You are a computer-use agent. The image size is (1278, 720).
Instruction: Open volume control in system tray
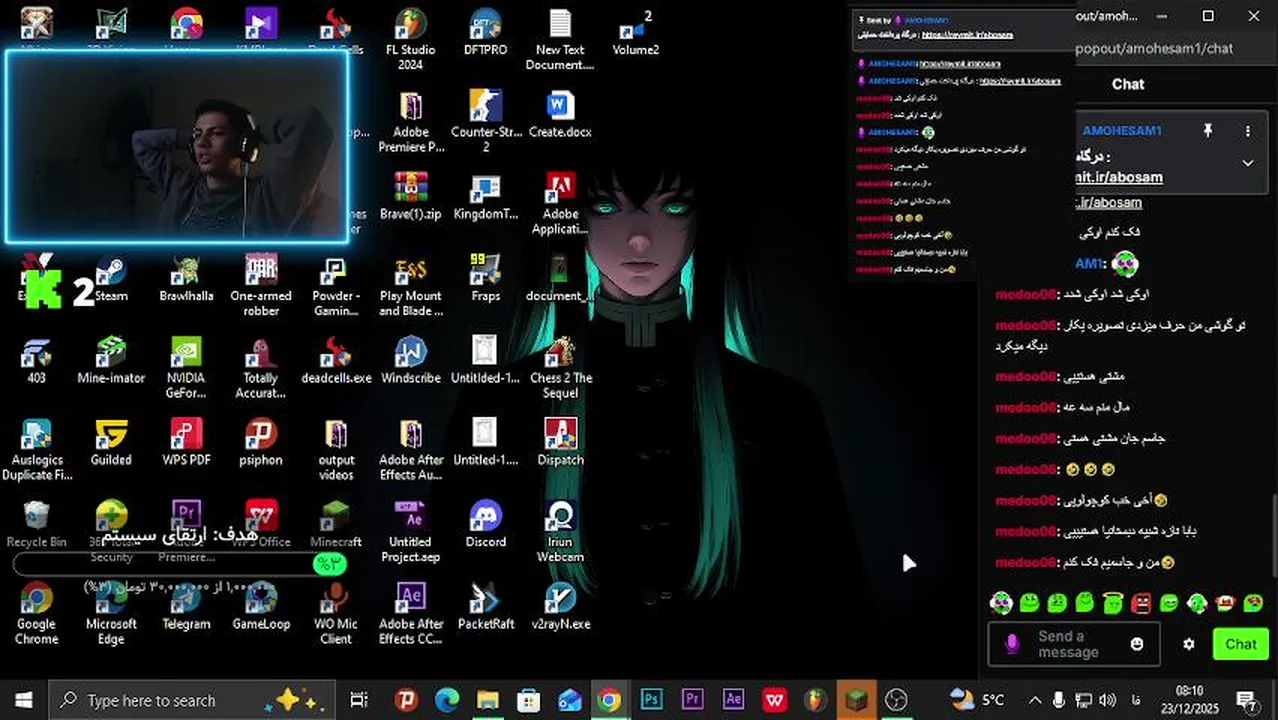click(x=1108, y=700)
